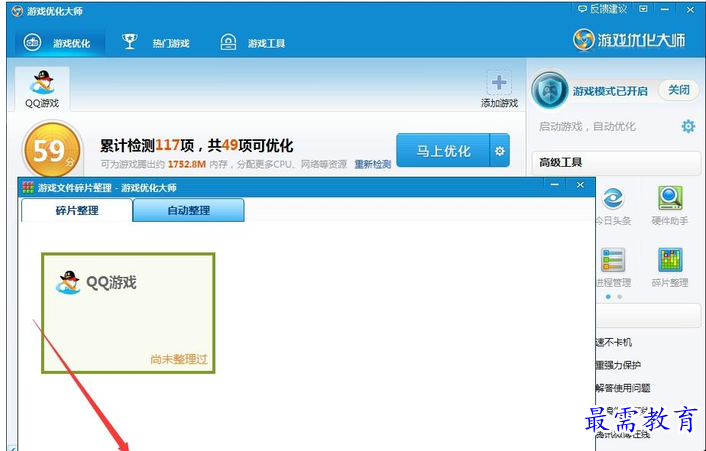This screenshot has width=706, height=451.
Task: Click the 解答使用问题 link
Action: coord(623,388)
